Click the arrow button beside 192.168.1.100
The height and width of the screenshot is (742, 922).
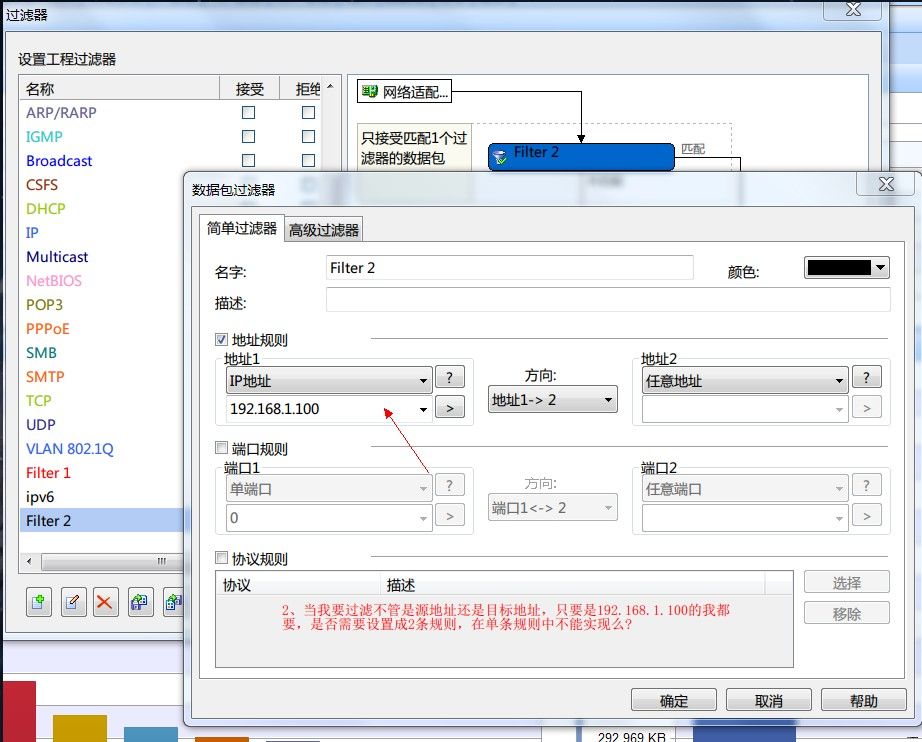click(x=450, y=408)
